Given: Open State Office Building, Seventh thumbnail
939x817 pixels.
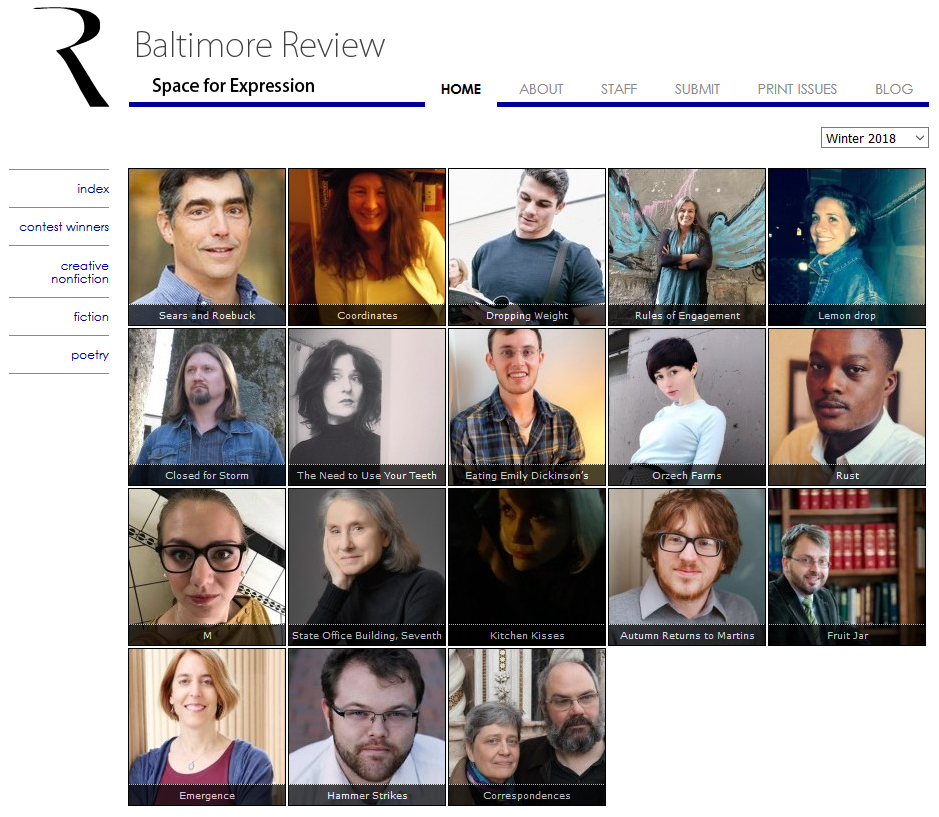Looking at the screenshot, I should pos(367,567).
